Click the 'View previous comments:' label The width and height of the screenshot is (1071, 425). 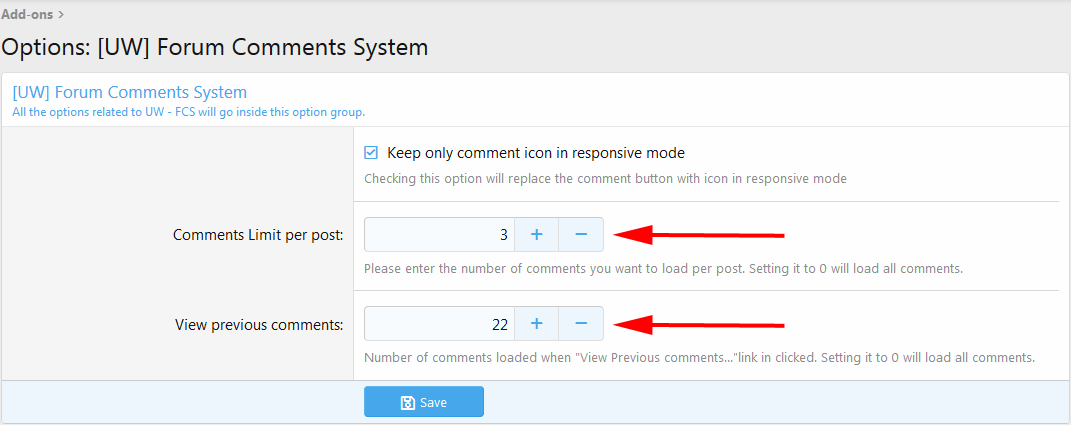[259, 324]
